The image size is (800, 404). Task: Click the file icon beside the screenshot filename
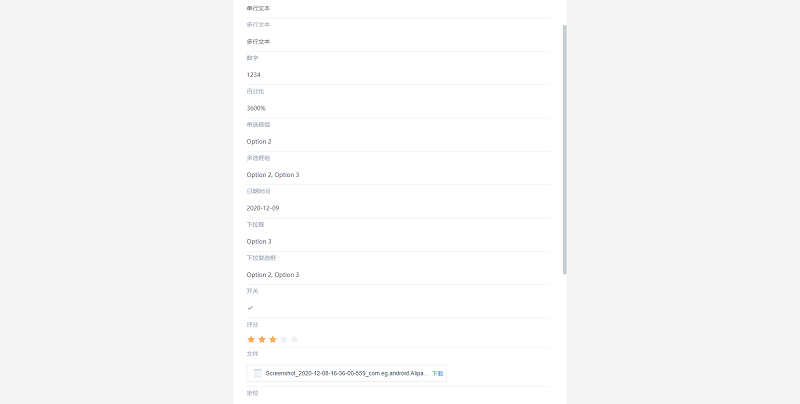coord(257,373)
